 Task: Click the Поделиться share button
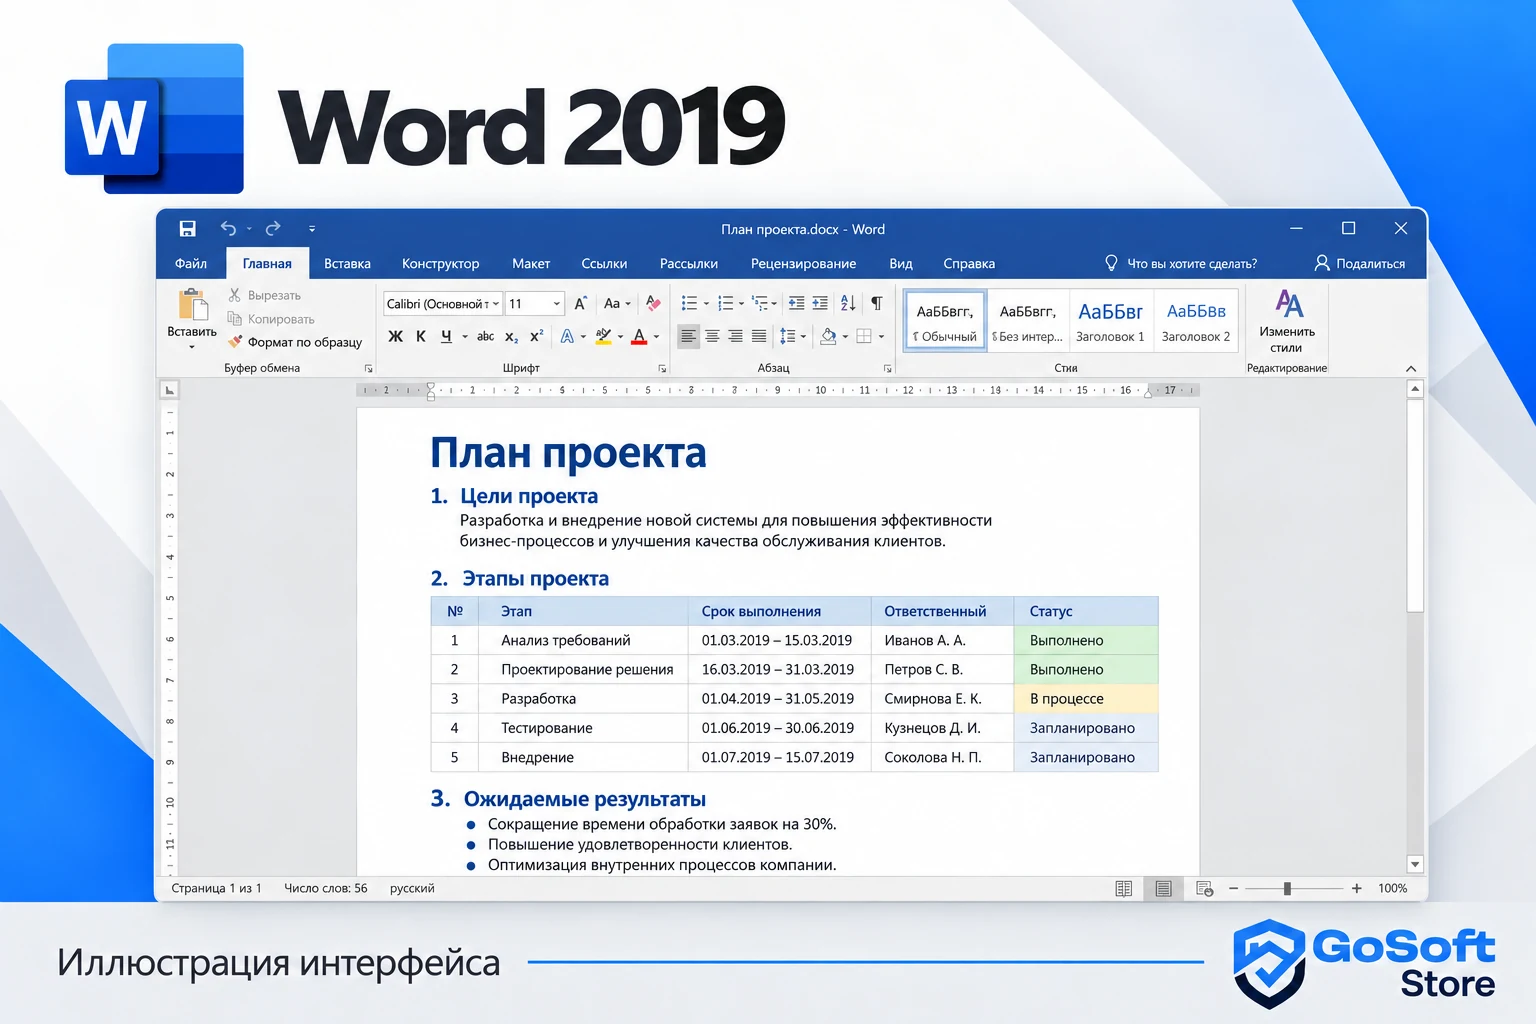[1359, 263]
